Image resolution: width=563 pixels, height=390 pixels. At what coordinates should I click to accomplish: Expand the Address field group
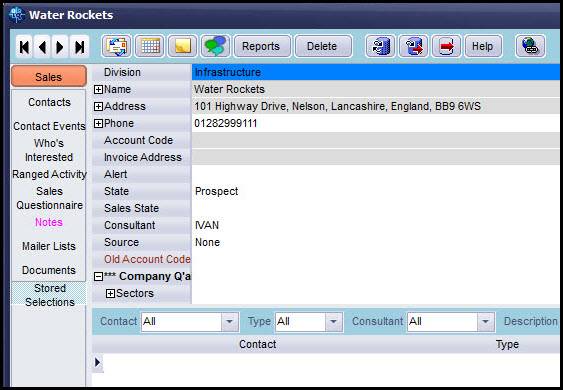click(98, 106)
